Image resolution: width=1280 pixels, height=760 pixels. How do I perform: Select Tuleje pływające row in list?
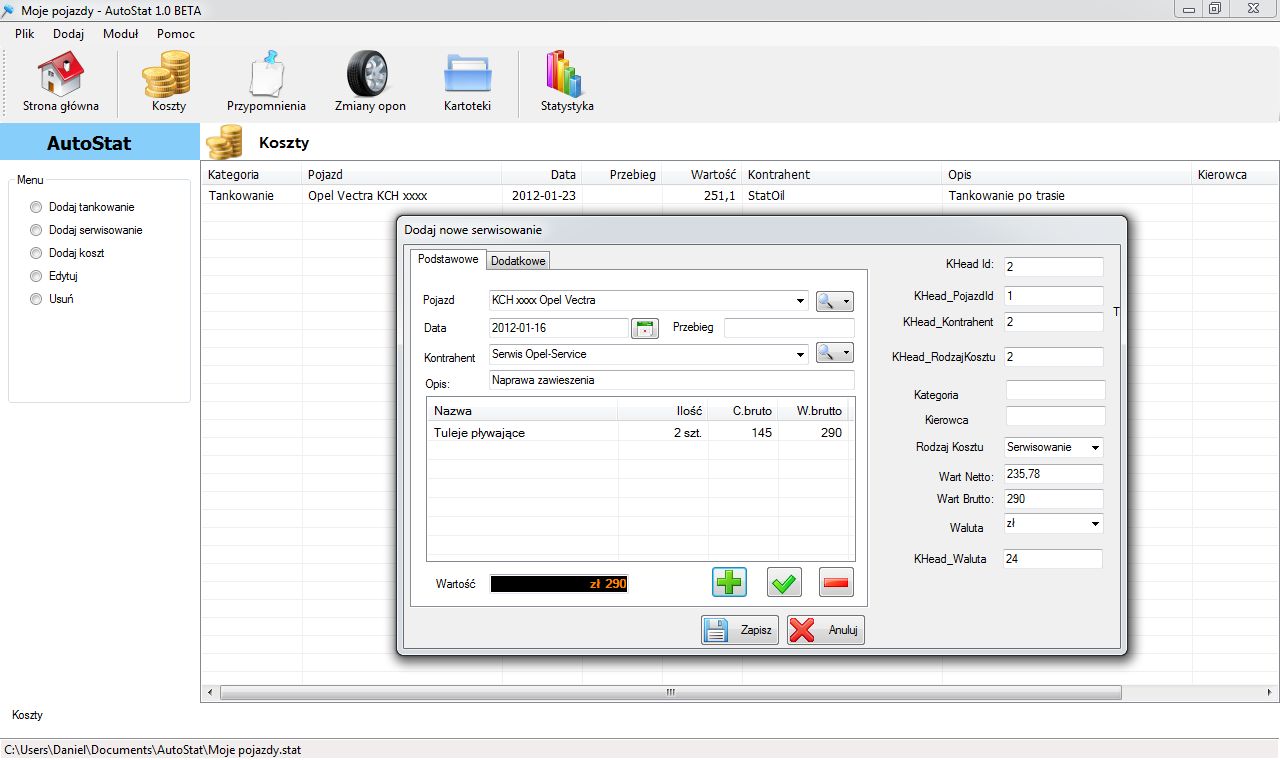[639, 433]
